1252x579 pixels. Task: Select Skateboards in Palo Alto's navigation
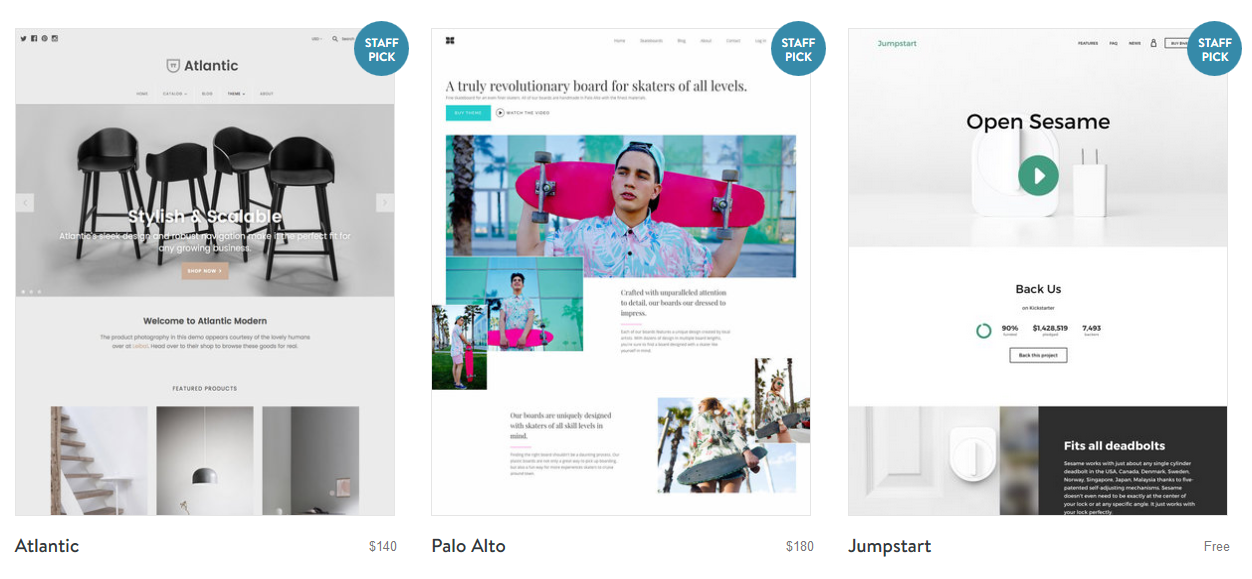[651, 41]
